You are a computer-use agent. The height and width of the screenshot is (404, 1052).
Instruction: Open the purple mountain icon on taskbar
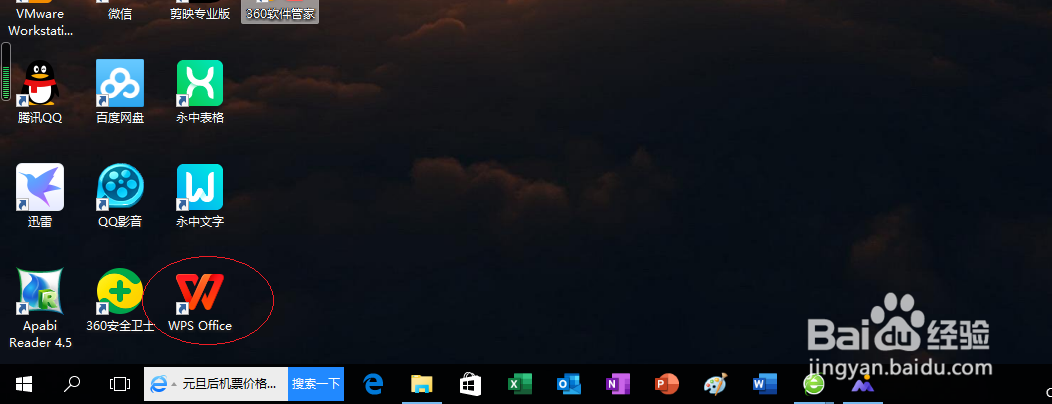click(x=861, y=384)
